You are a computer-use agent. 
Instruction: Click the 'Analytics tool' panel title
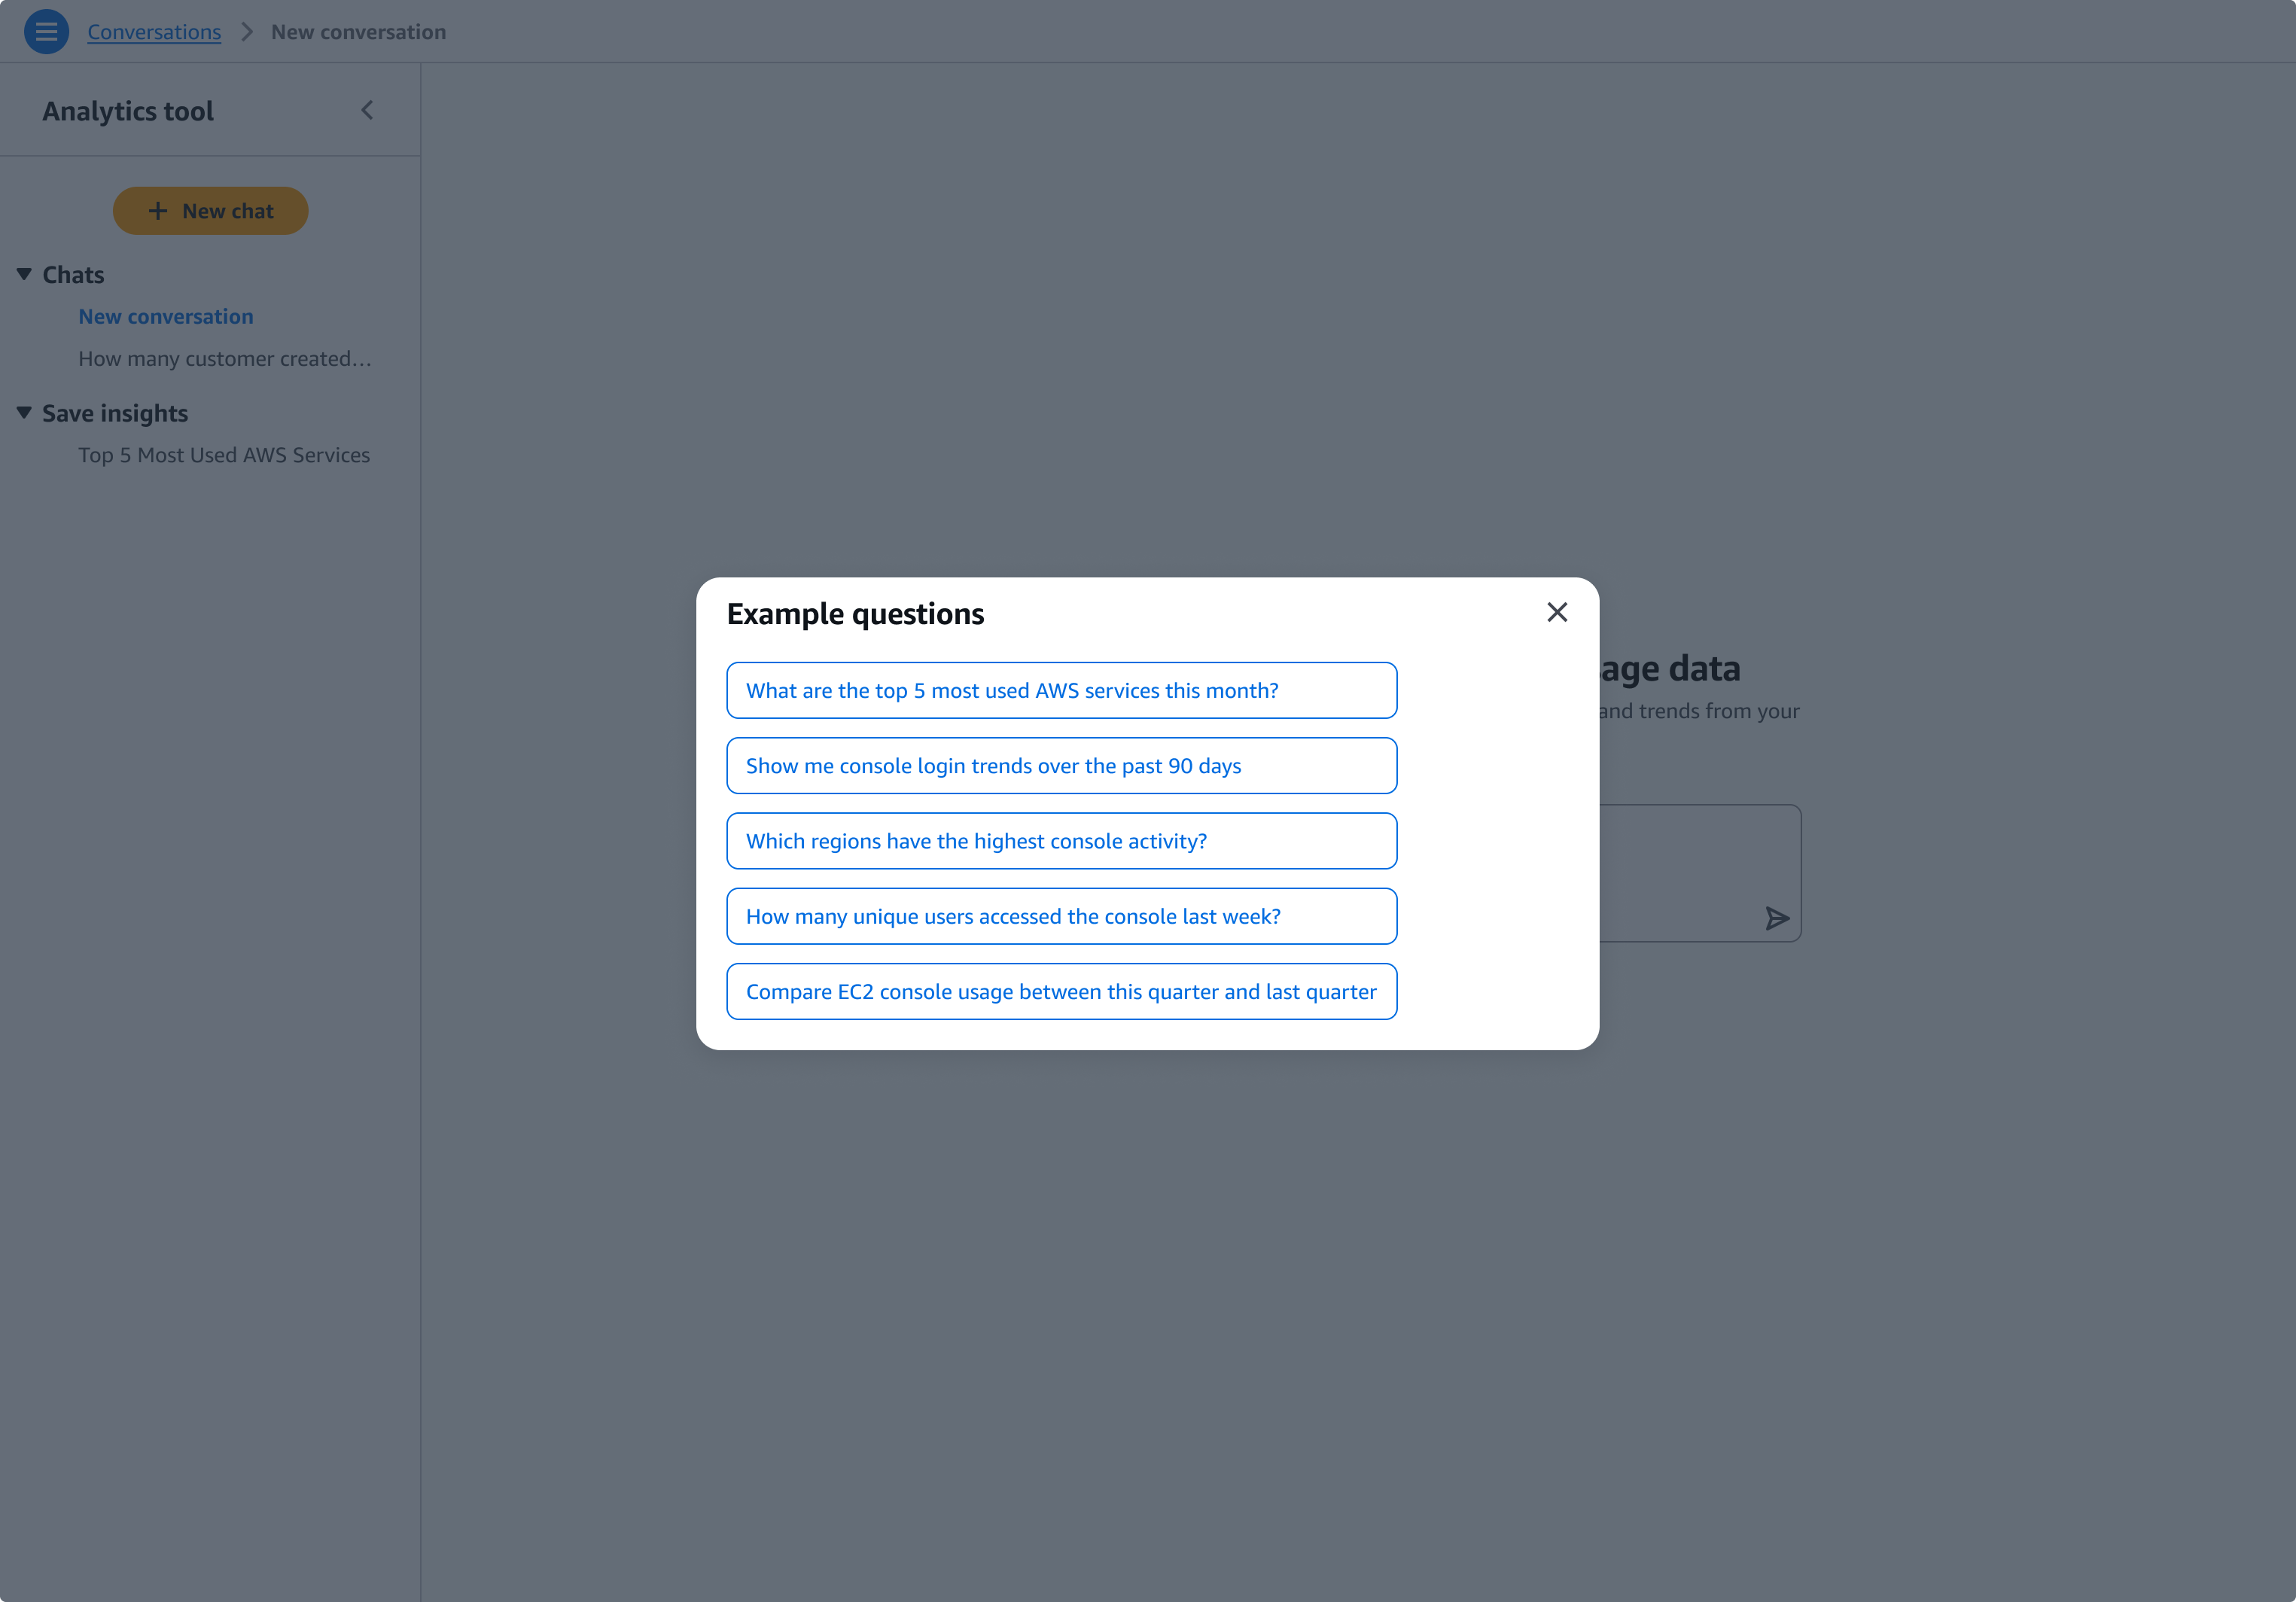[x=128, y=111]
